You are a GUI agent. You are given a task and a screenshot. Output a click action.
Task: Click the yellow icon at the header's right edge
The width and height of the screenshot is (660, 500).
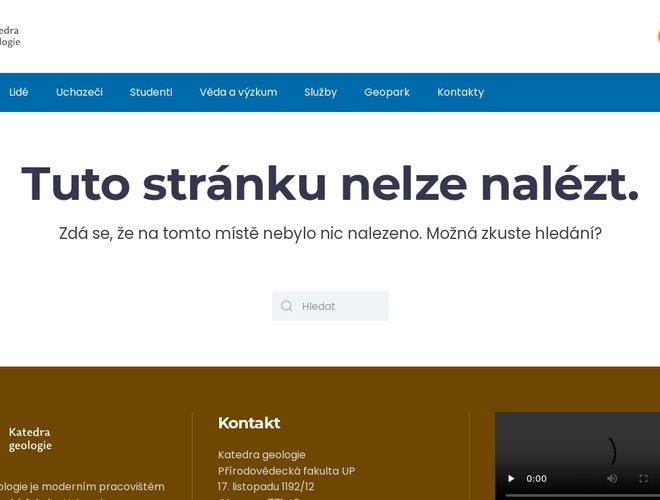coord(657,37)
